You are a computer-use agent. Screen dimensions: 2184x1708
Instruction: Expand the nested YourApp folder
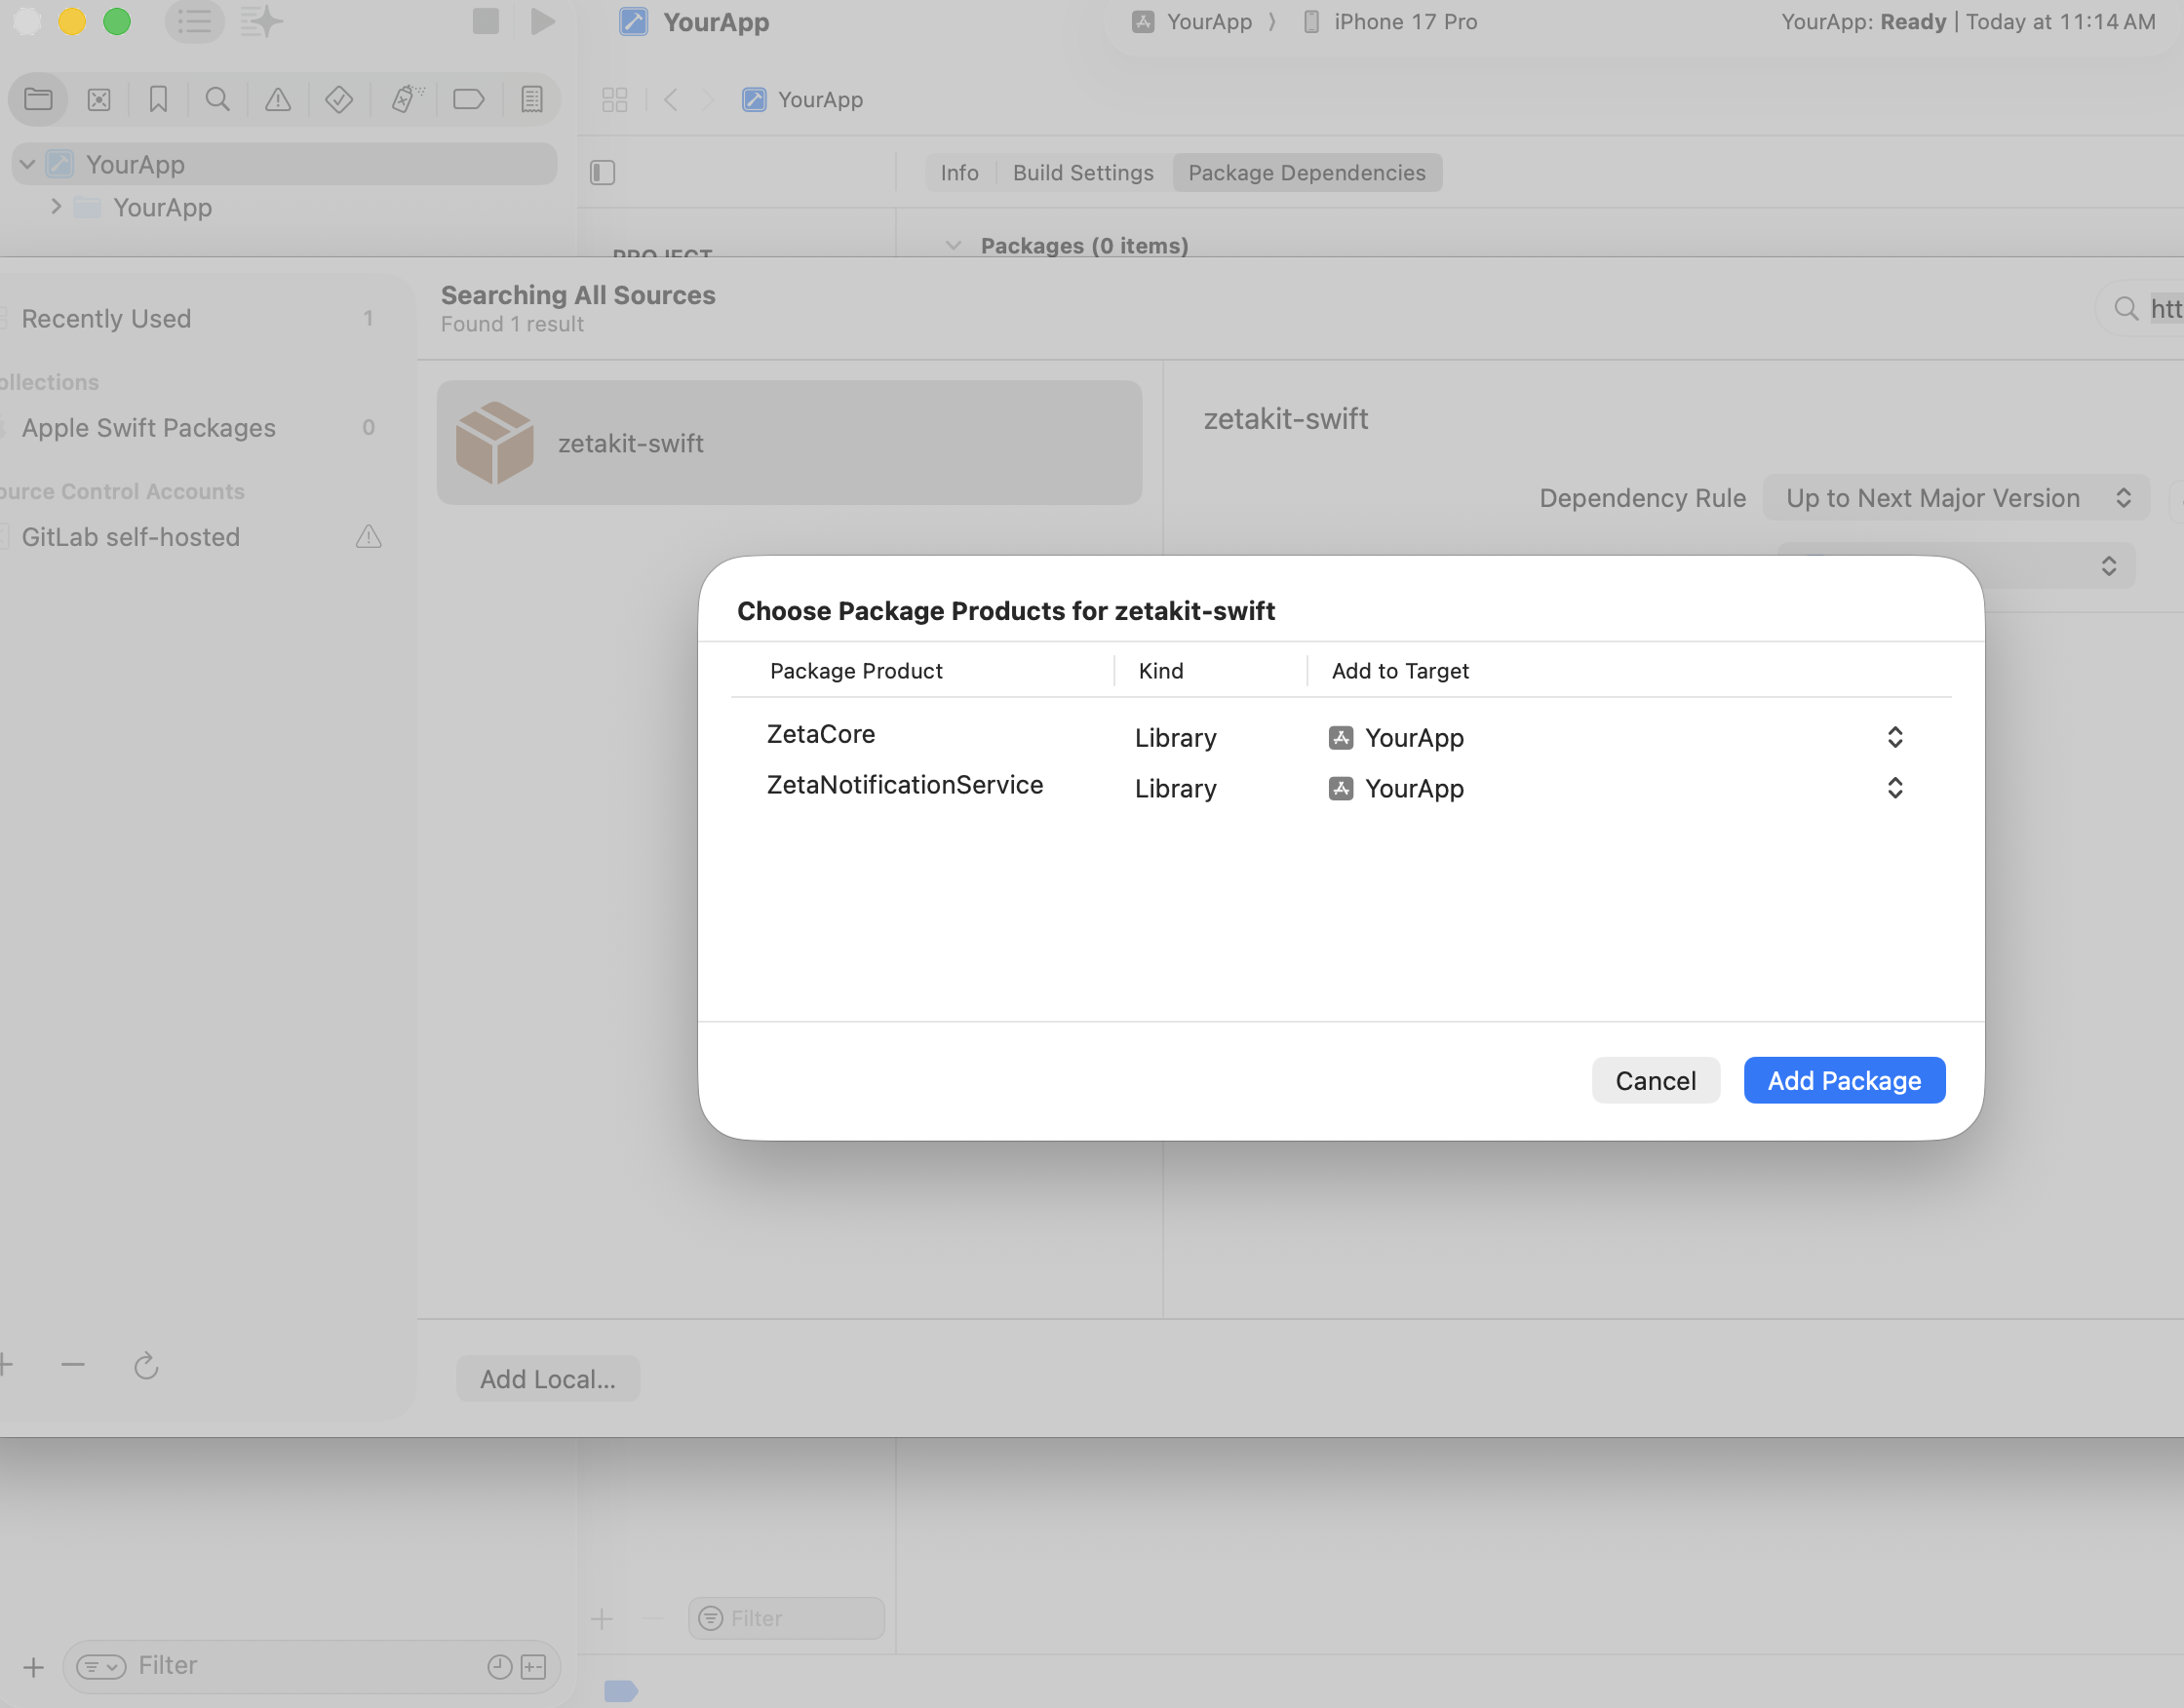click(56, 207)
